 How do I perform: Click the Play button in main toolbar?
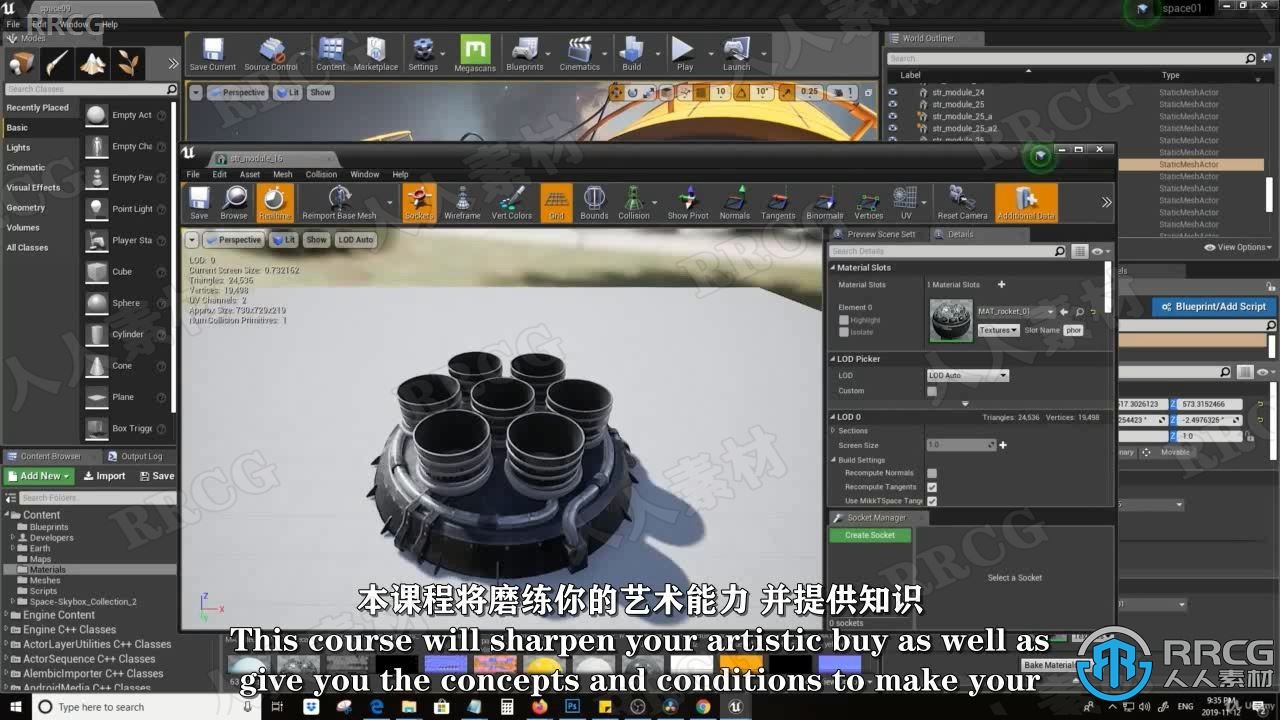(x=684, y=54)
